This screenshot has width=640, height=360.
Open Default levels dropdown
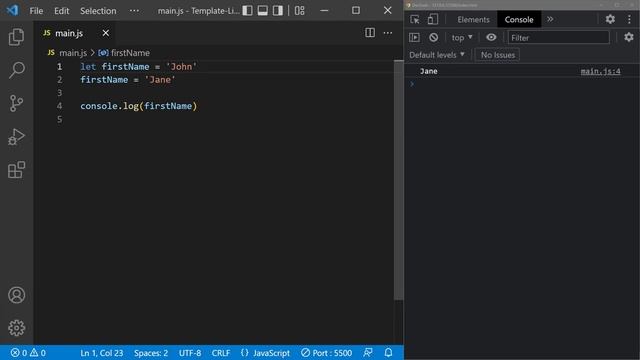click(x=437, y=55)
